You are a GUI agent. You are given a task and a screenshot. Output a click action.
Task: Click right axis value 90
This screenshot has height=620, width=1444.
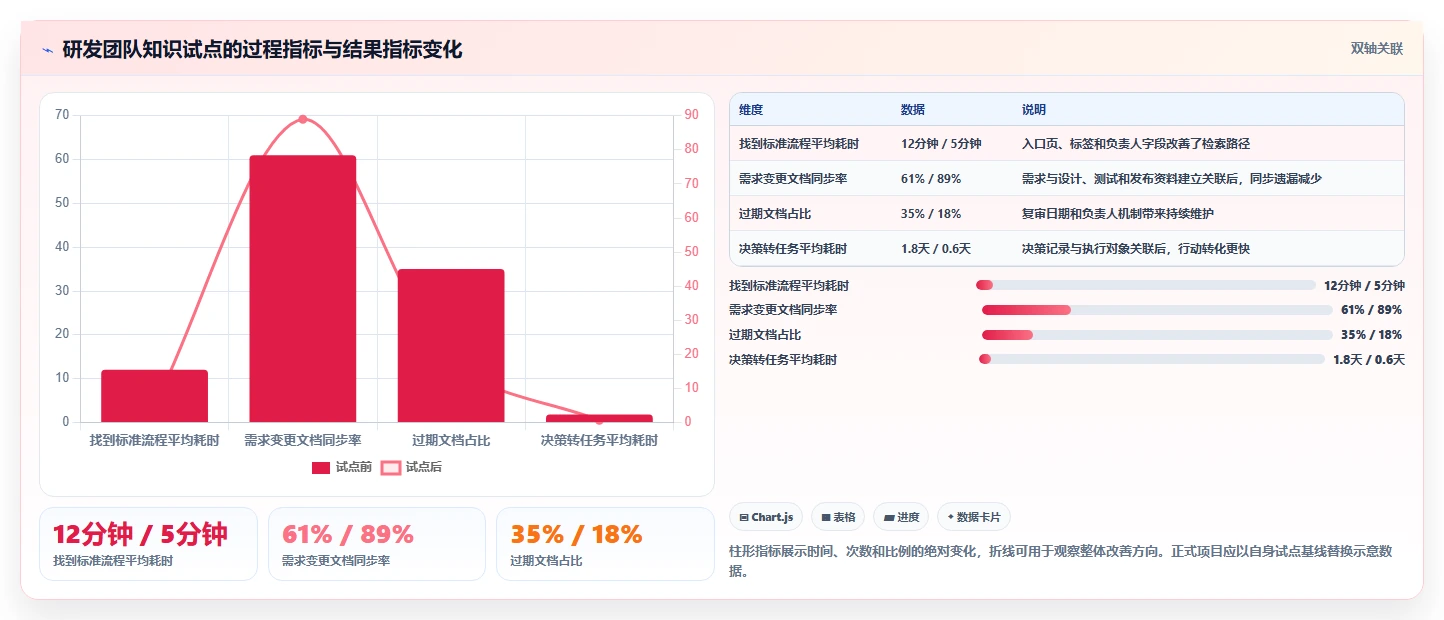coord(691,115)
